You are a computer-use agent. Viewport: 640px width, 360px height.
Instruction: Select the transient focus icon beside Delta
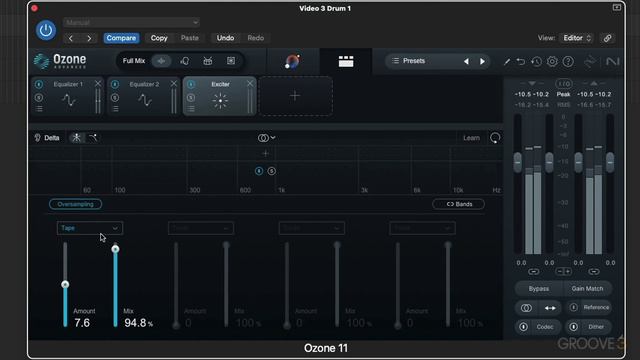pyautogui.click(x=76, y=138)
